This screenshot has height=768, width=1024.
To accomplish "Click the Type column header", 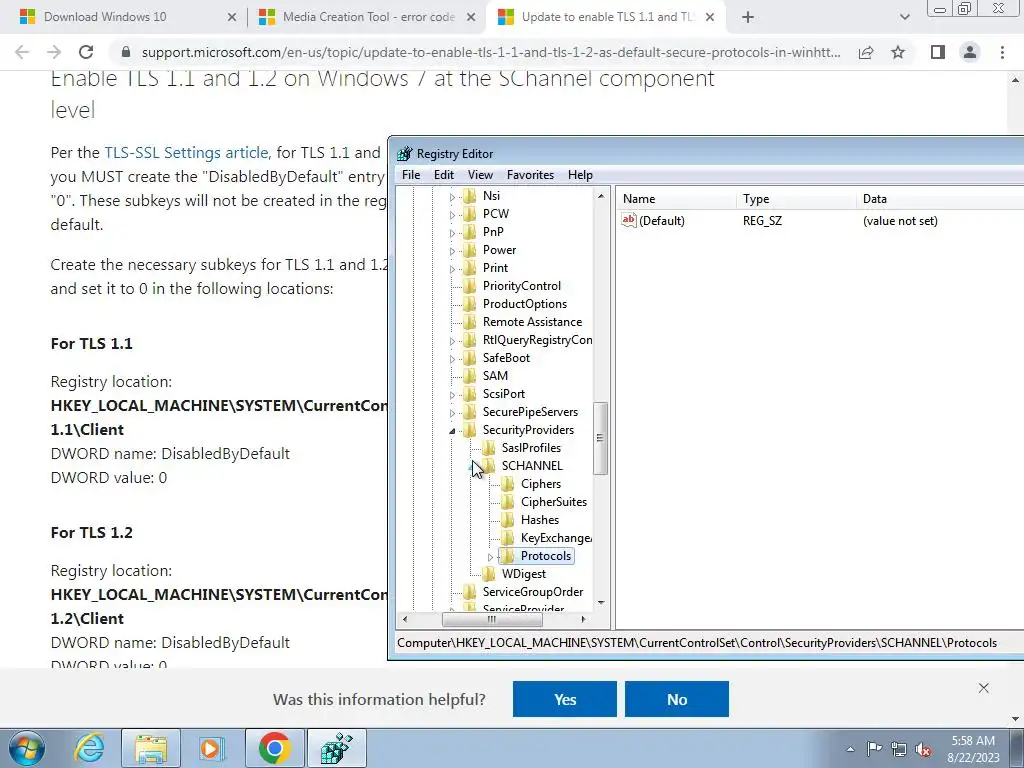I will pos(796,199).
